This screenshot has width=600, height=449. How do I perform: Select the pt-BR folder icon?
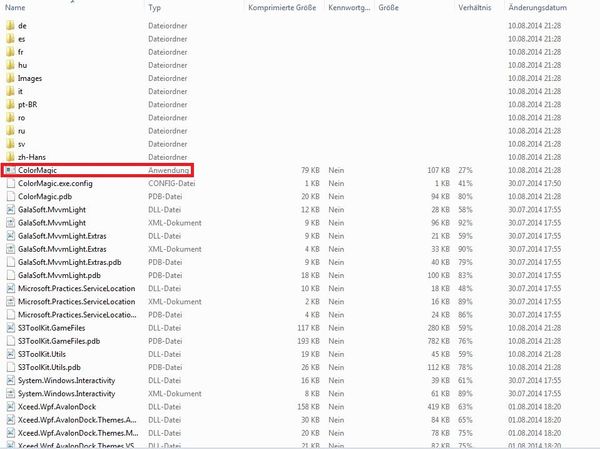point(10,104)
